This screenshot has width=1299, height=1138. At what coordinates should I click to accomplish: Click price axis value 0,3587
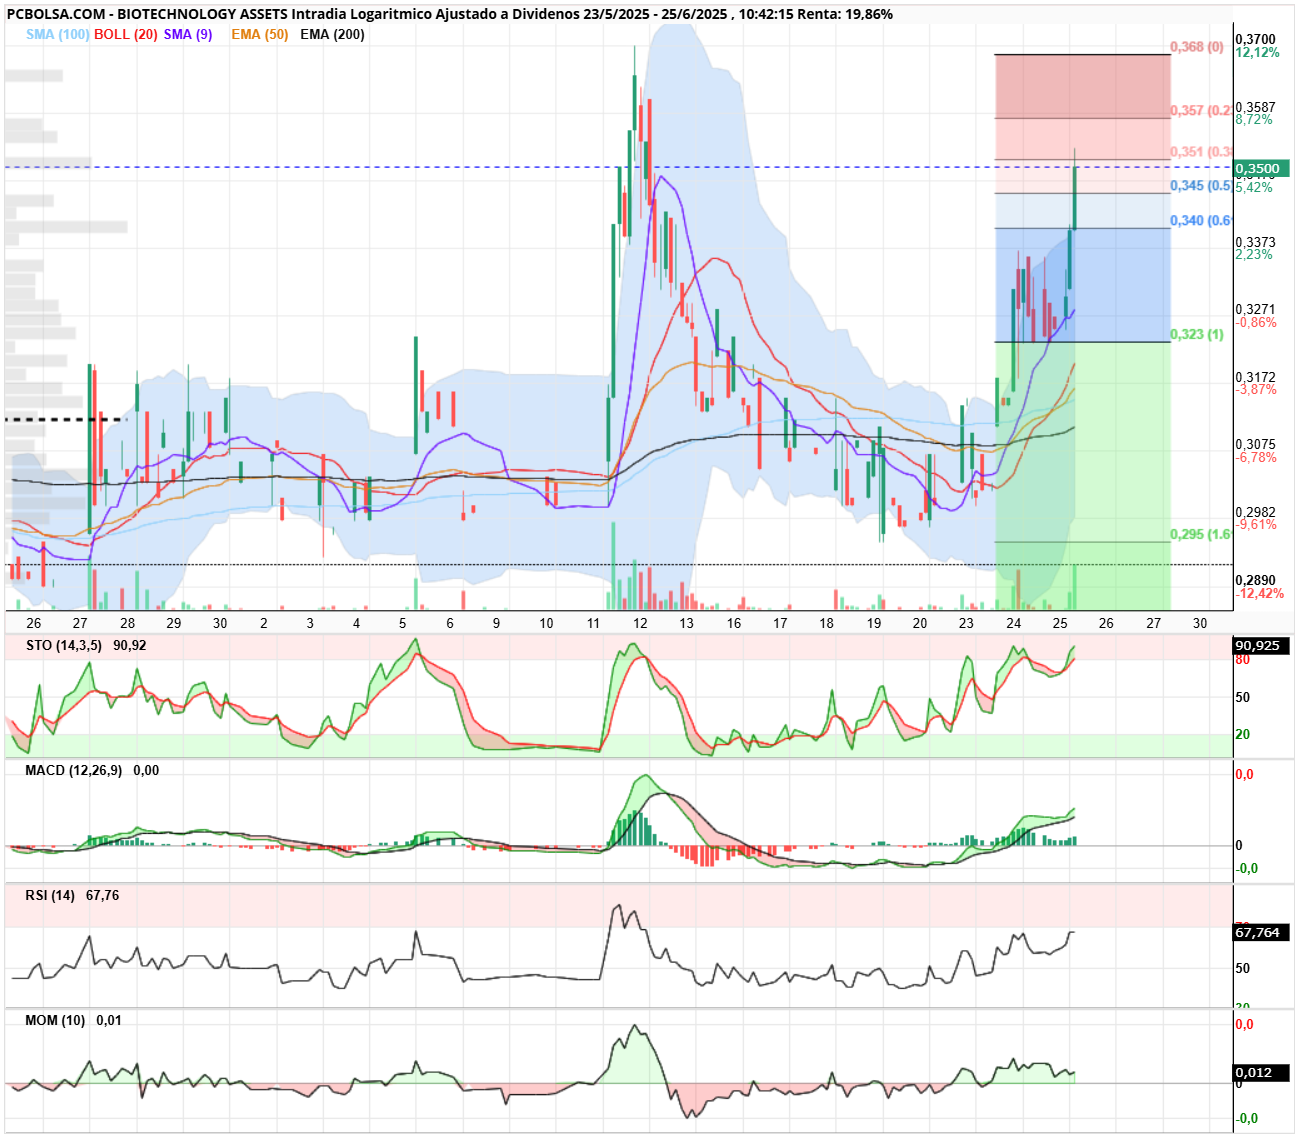tap(1256, 107)
